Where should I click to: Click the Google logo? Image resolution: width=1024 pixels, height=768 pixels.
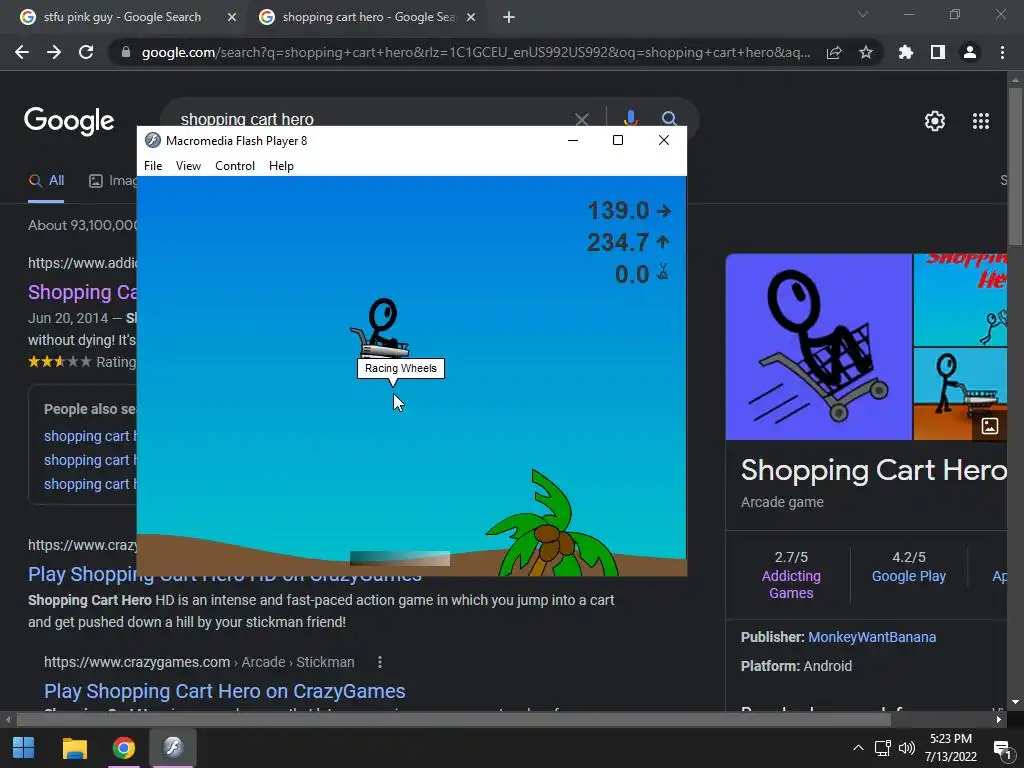tap(69, 121)
